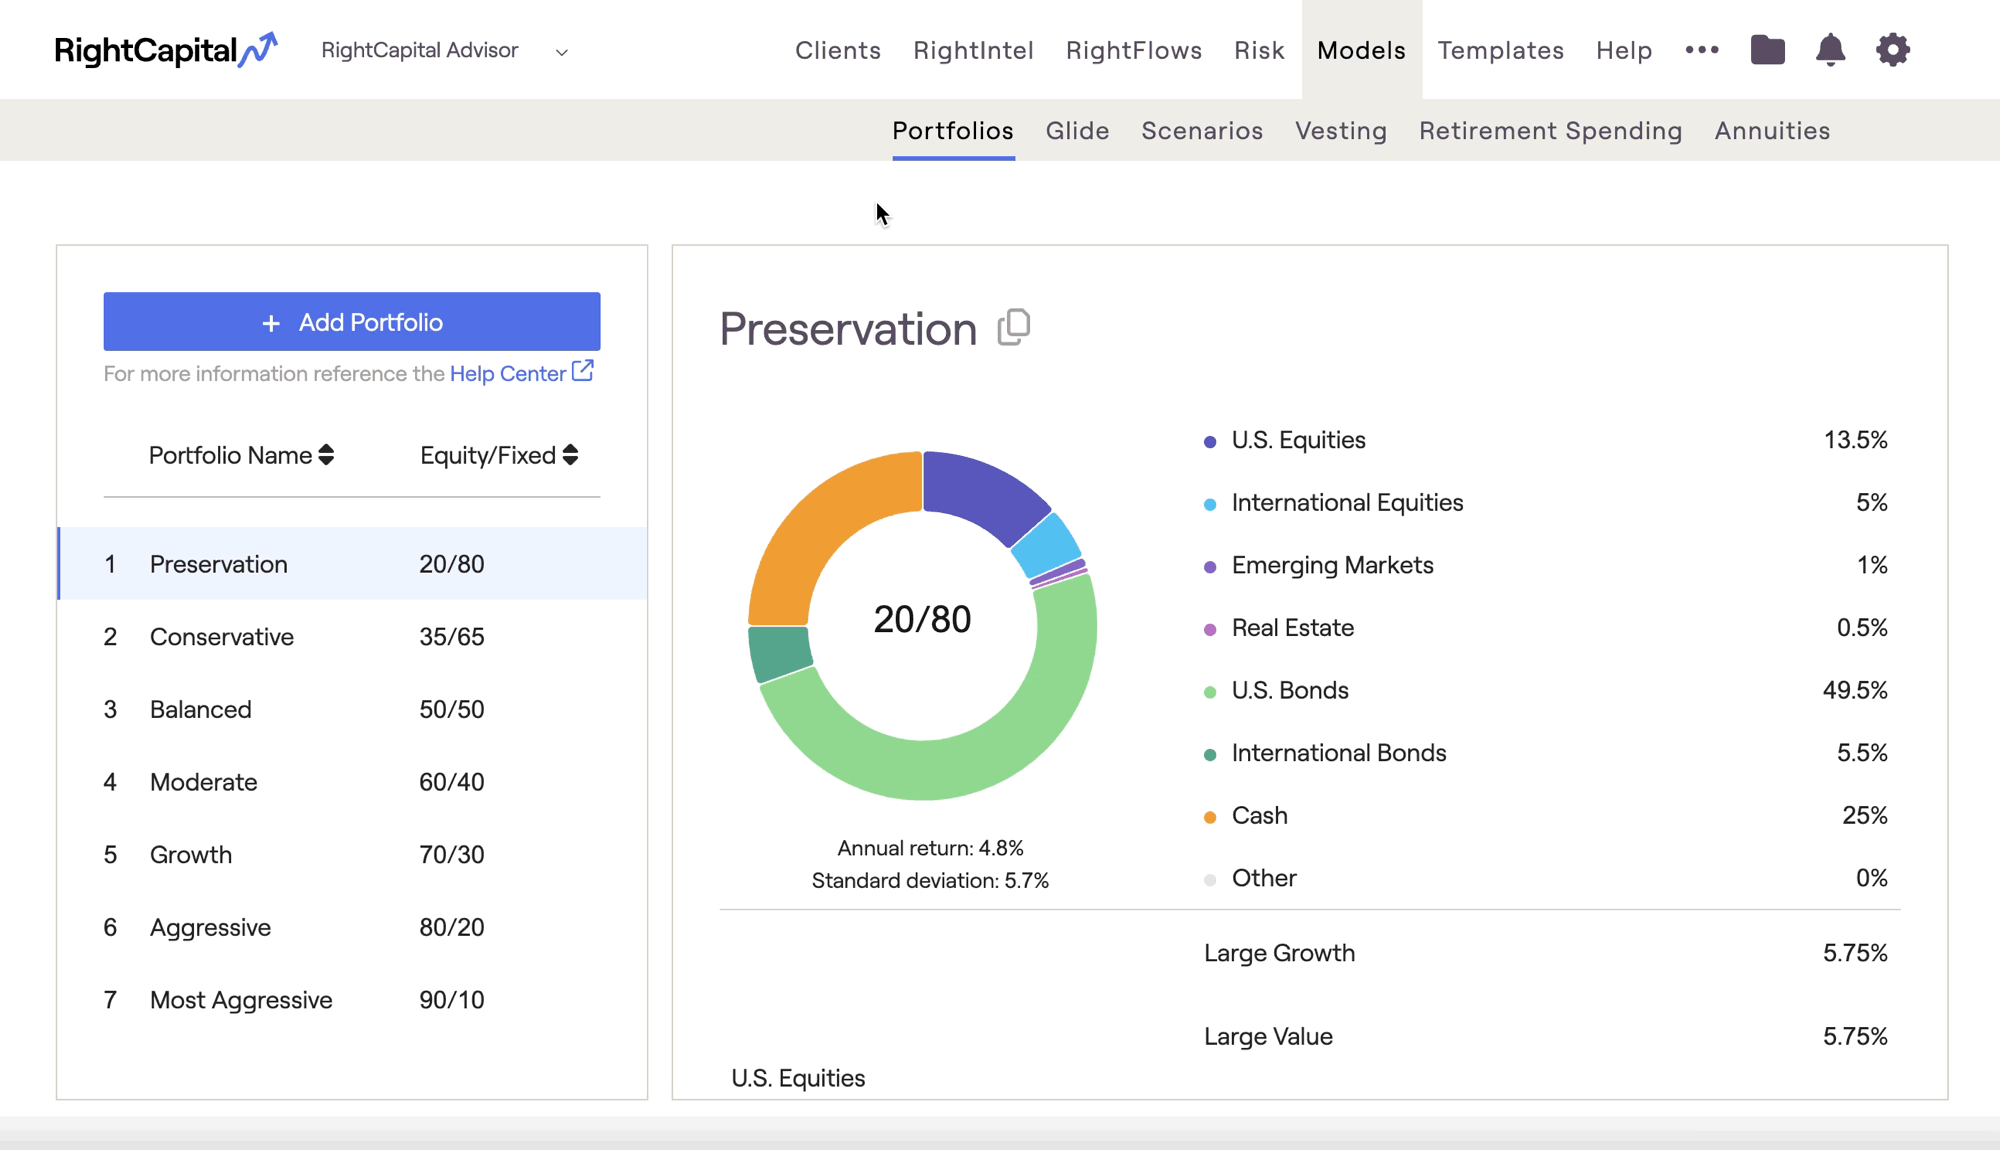Select the Preservation portfolio row
The height and width of the screenshot is (1150, 2000).
(x=352, y=564)
